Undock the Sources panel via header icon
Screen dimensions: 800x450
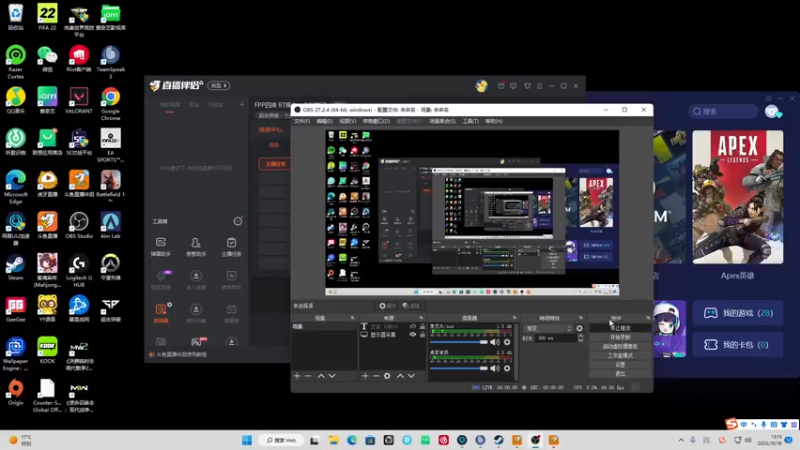(x=421, y=318)
